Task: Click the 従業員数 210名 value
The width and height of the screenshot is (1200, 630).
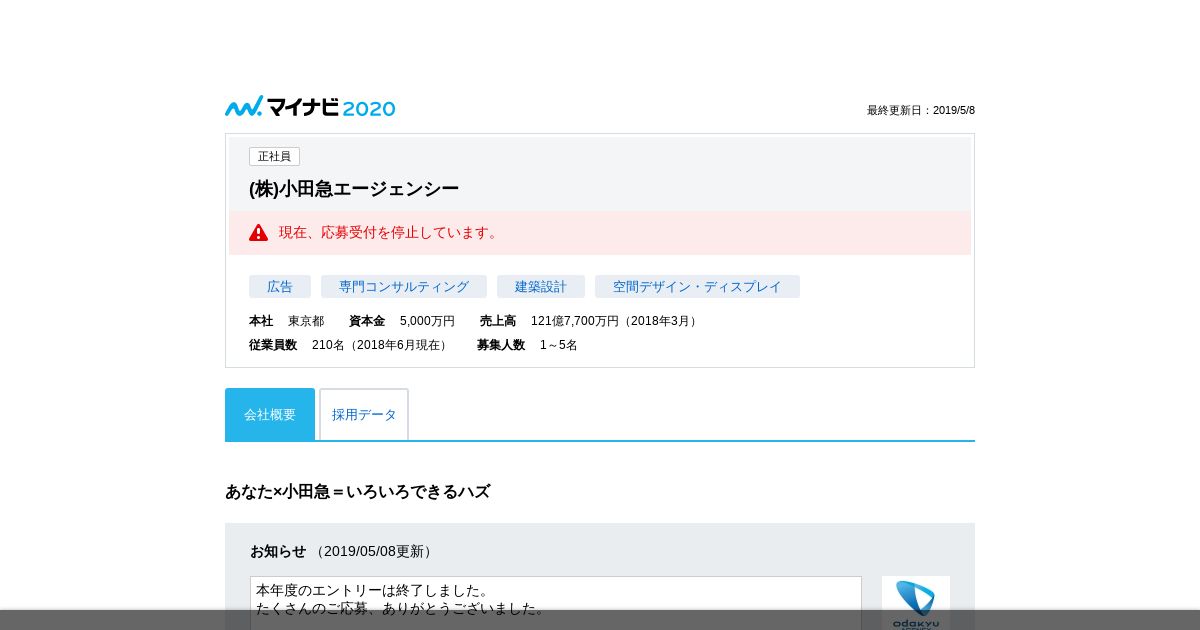Action: tap(350, 345)
